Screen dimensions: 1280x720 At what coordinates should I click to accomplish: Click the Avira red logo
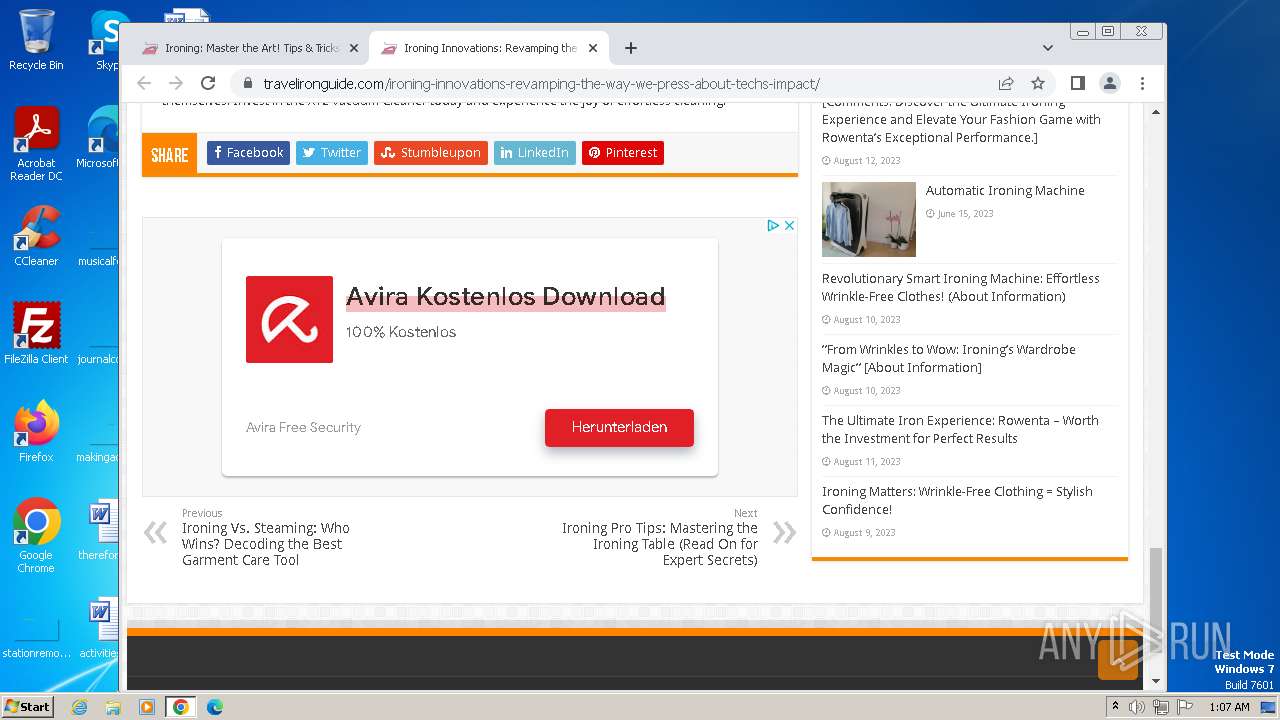coord(289,319)
